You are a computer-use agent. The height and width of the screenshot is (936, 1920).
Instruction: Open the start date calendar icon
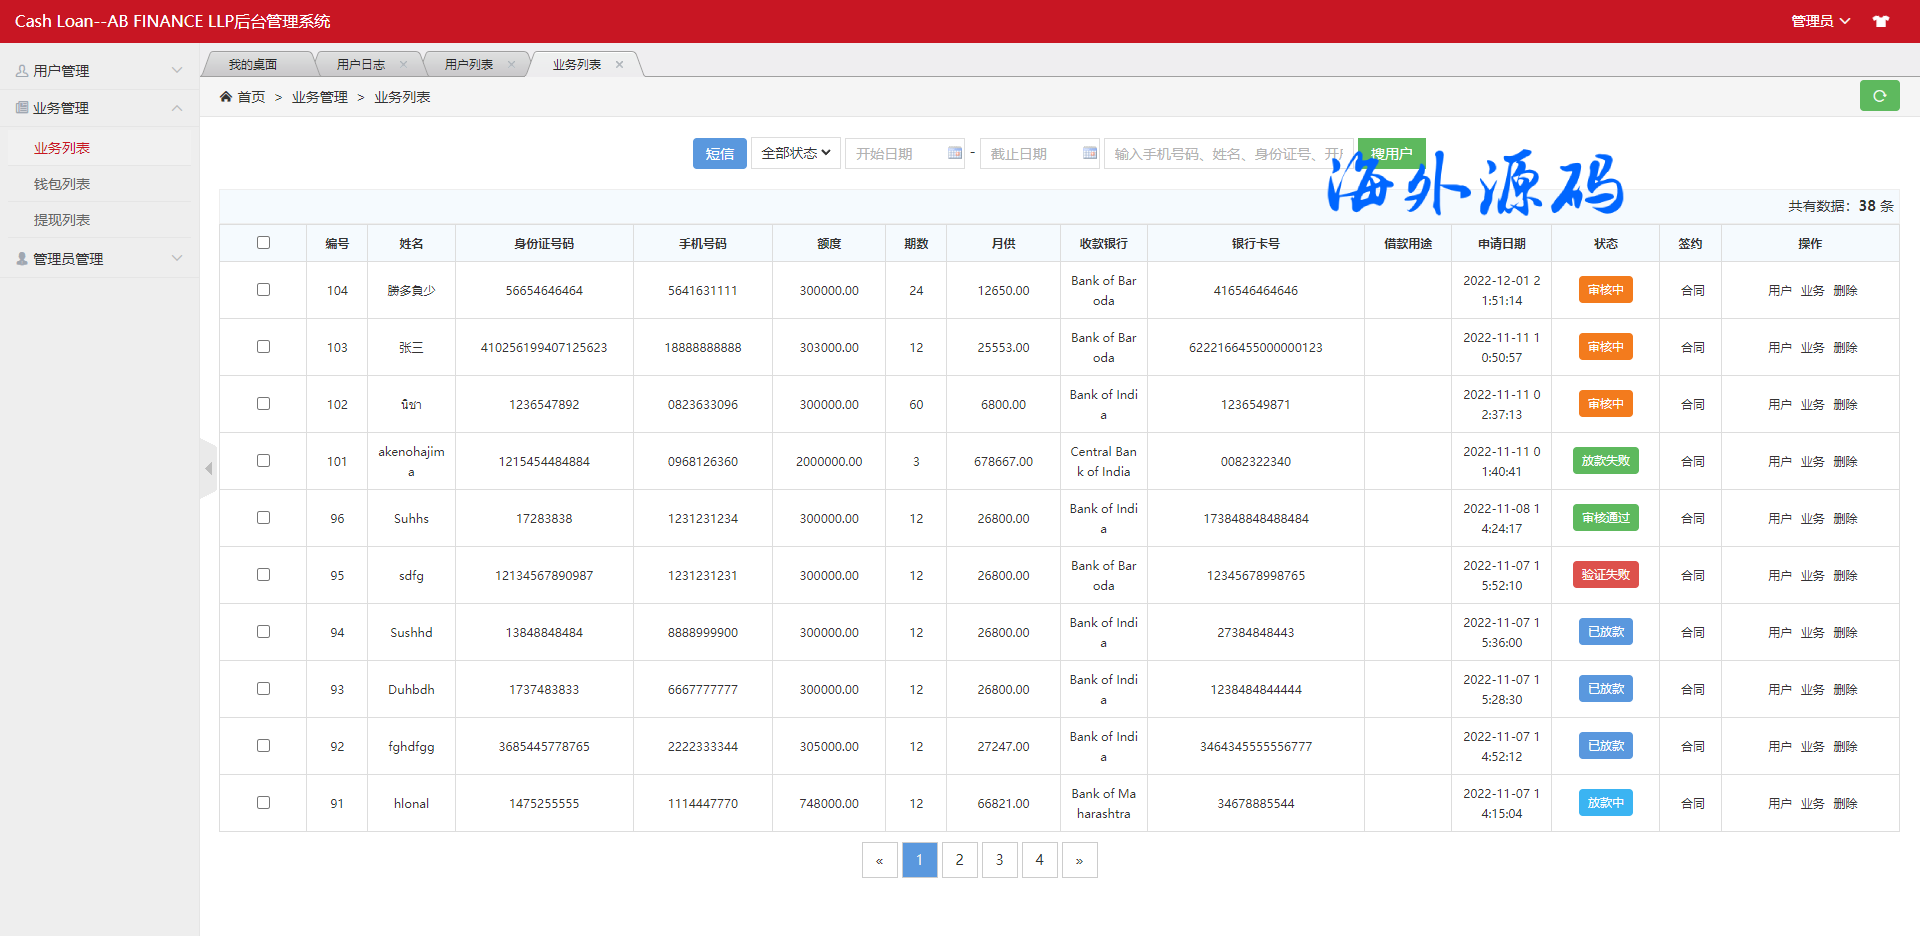pos(954,153)
